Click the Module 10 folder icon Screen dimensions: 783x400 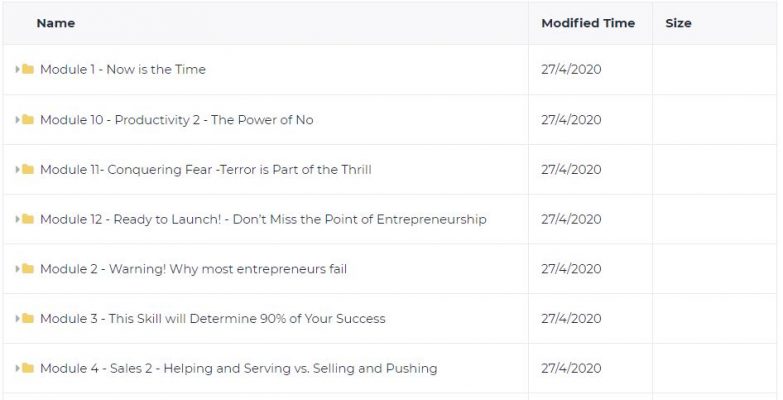coord(28,119)
